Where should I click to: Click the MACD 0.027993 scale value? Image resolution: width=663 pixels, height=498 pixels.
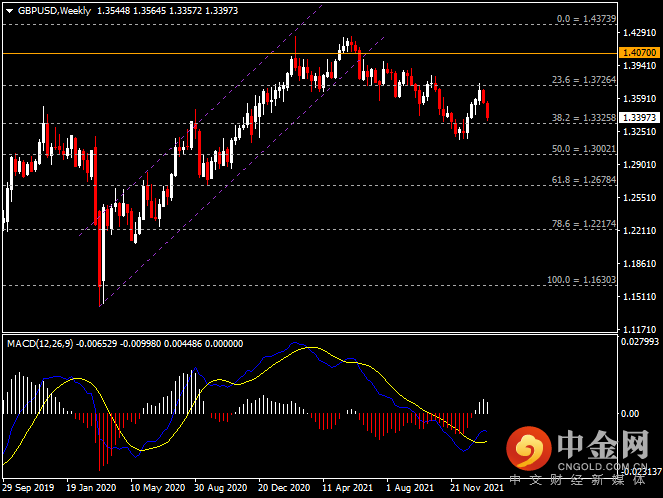(x=639, y=343)
